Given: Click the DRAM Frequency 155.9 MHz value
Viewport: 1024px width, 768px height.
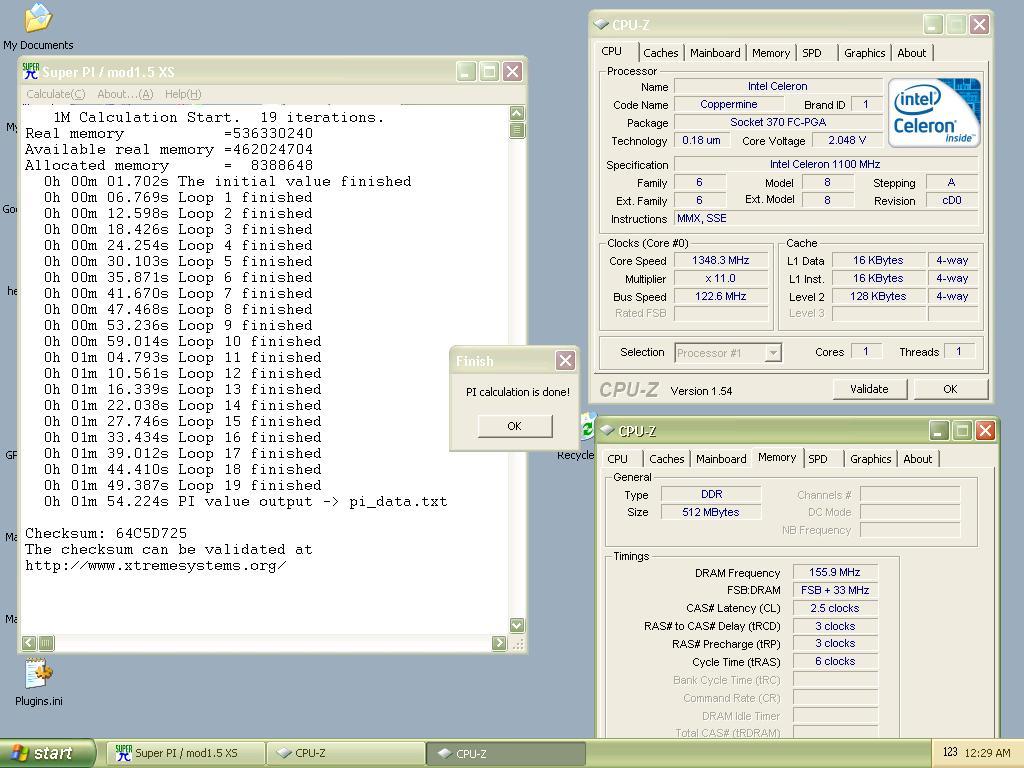Looking at the screenshot, I should point(835,572).
